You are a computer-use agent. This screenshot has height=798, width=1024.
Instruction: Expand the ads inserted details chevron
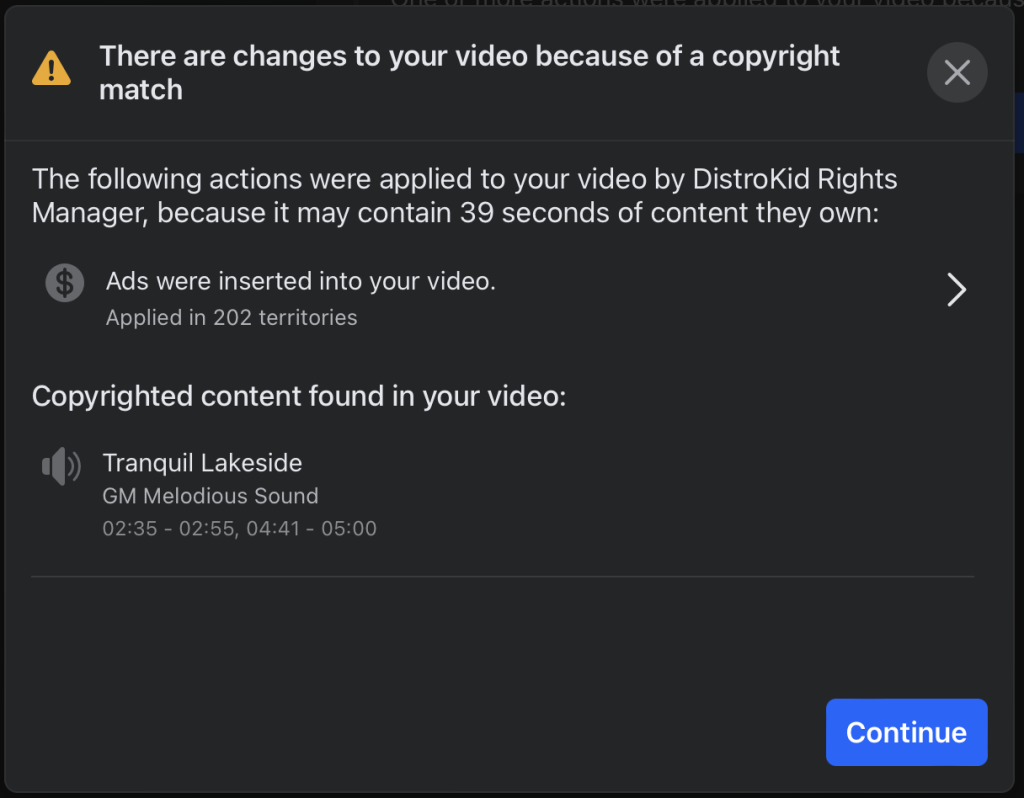tap(956, 289)
